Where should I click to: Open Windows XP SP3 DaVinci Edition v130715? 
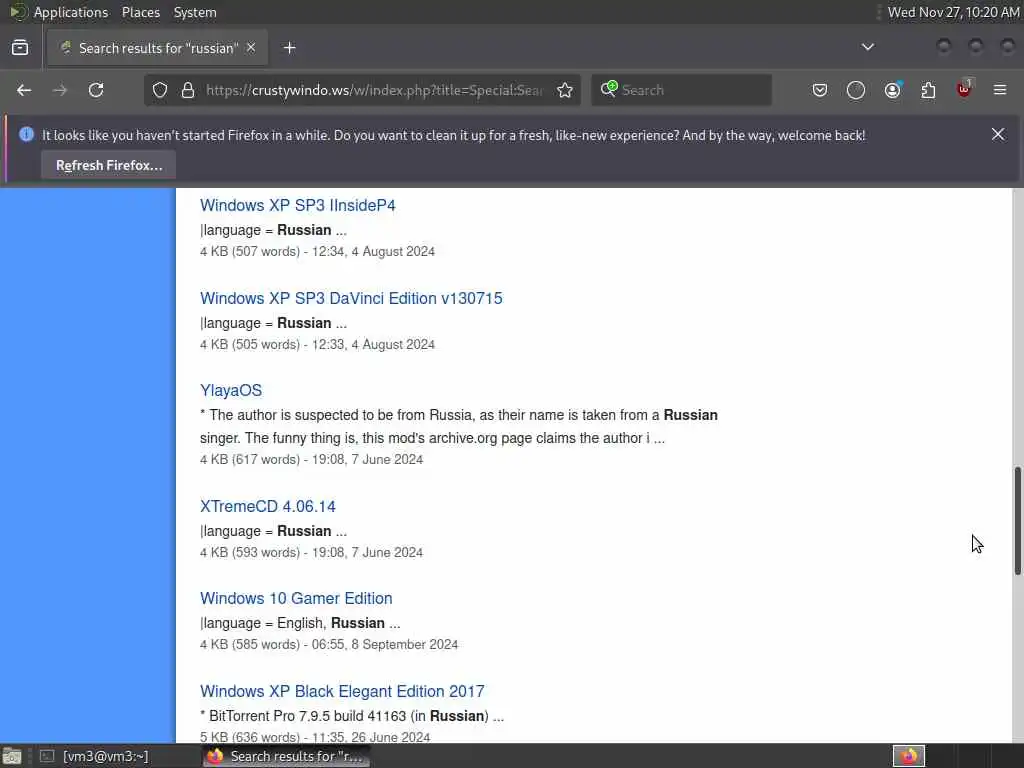point(351,298)
